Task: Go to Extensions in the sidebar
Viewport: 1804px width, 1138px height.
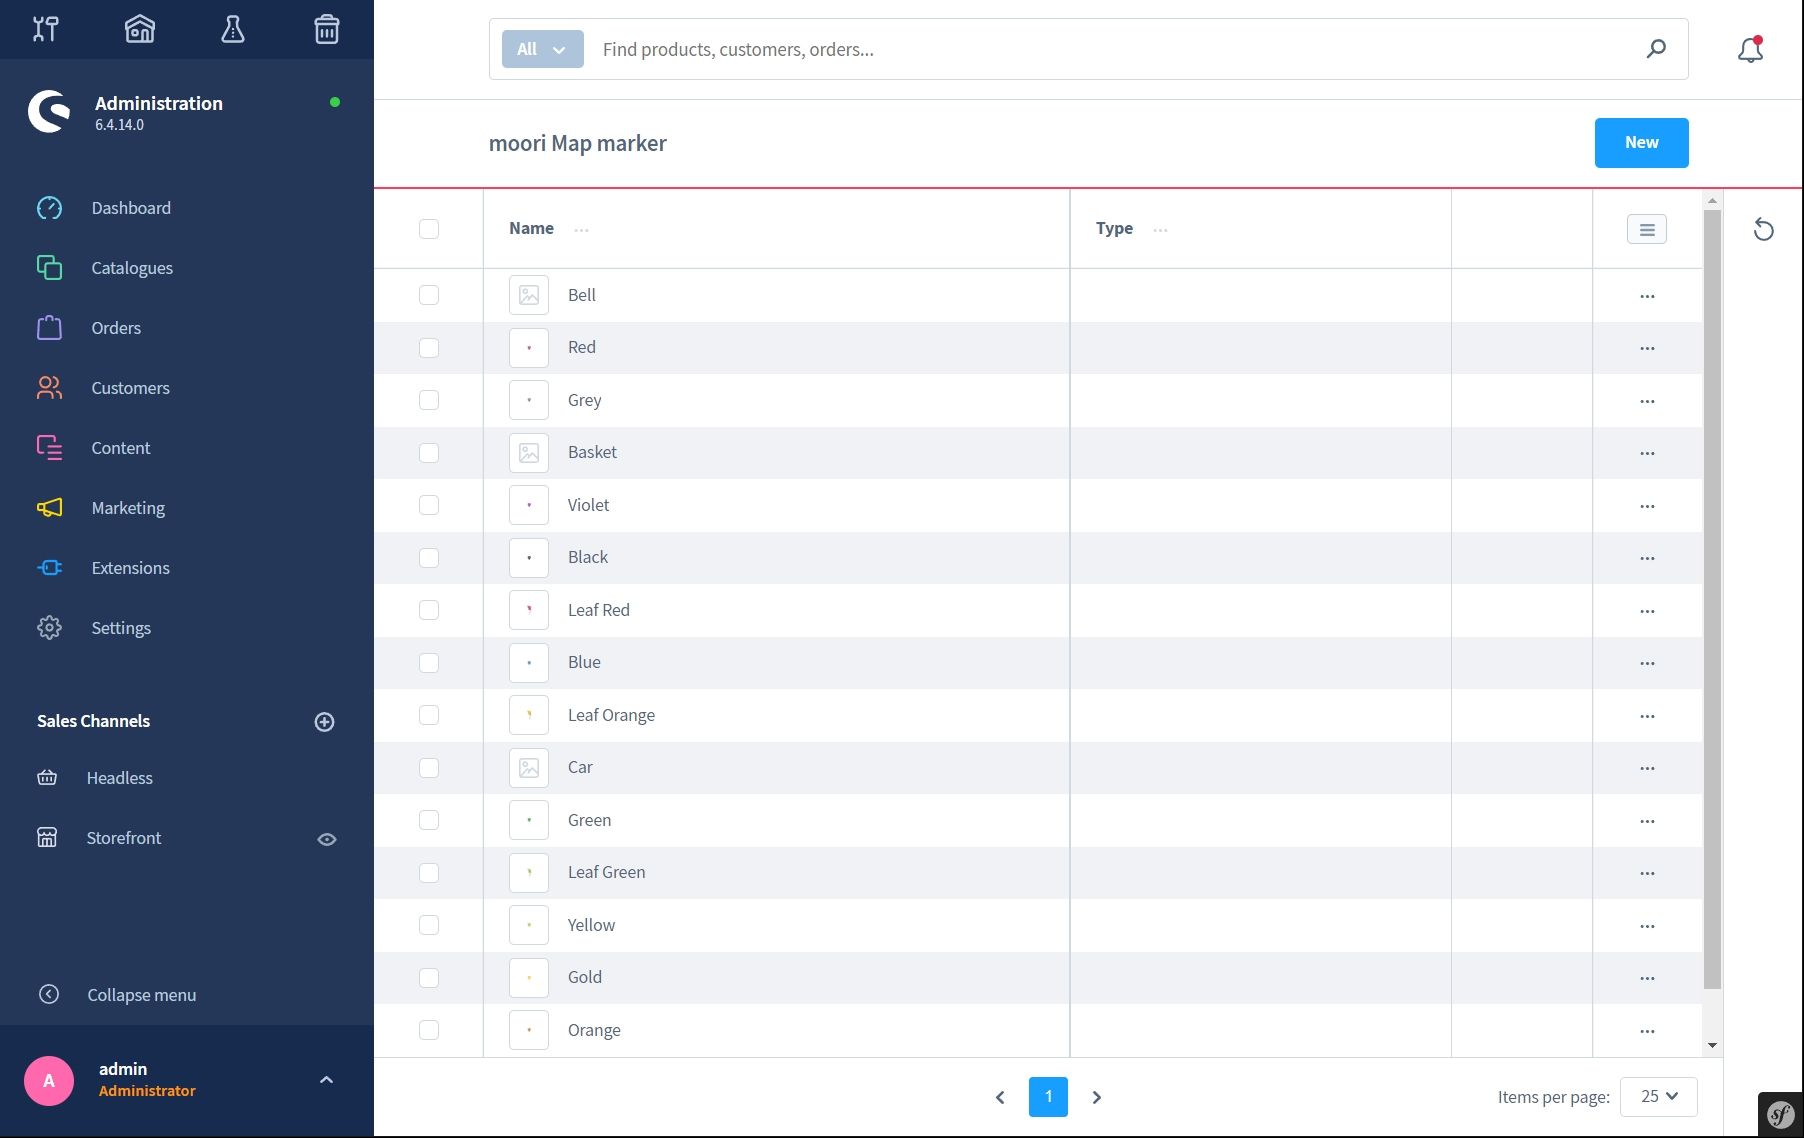Action: tap(130, 568)
